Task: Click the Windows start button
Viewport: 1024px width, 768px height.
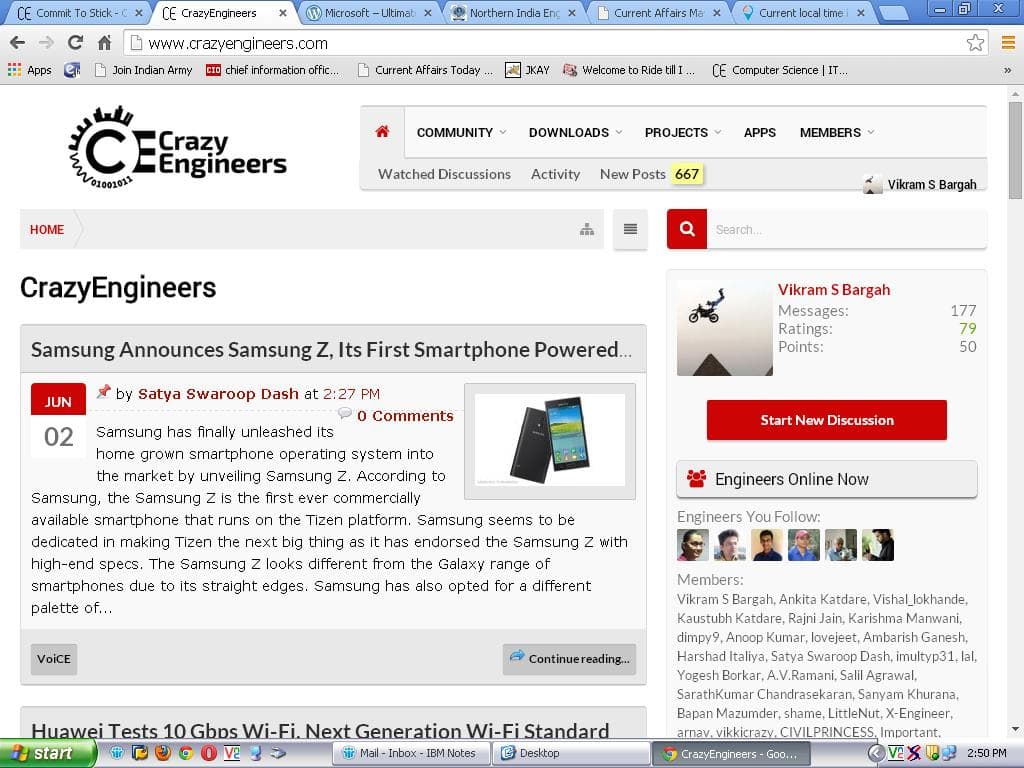Action: tap(48, 753)
